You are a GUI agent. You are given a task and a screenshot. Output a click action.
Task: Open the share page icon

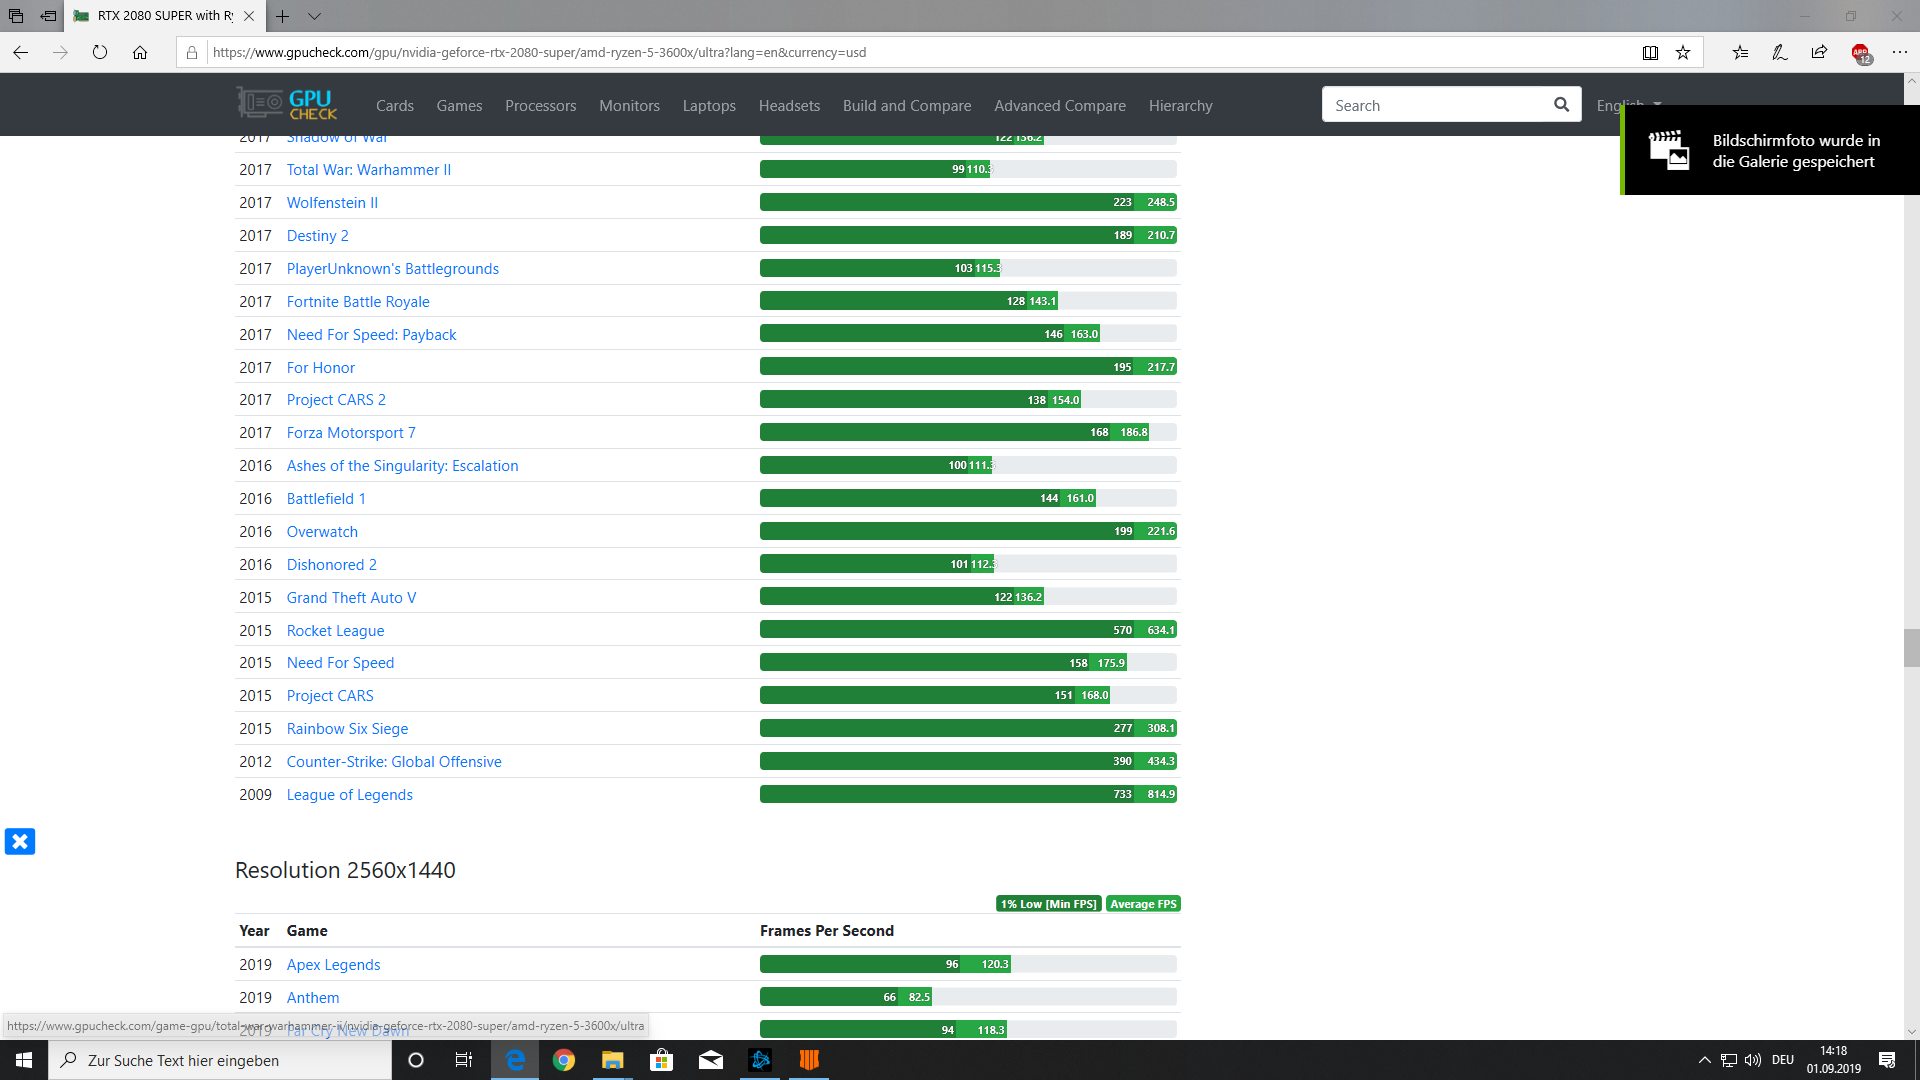pos(1819,53)
